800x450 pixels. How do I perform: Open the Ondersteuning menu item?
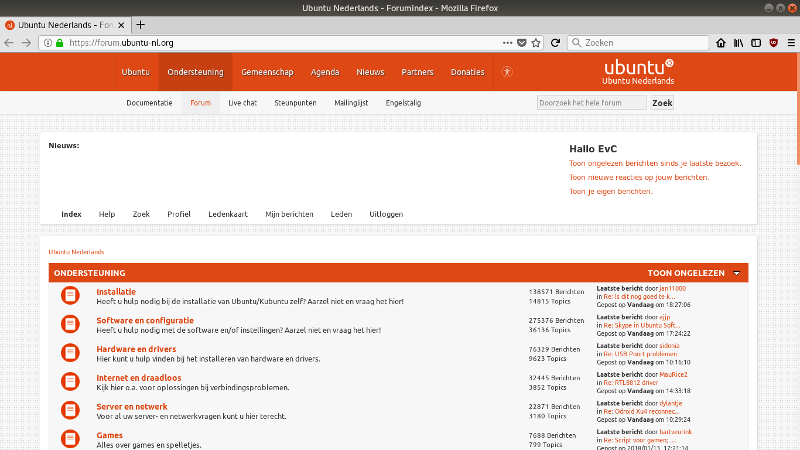pos(195,72)
